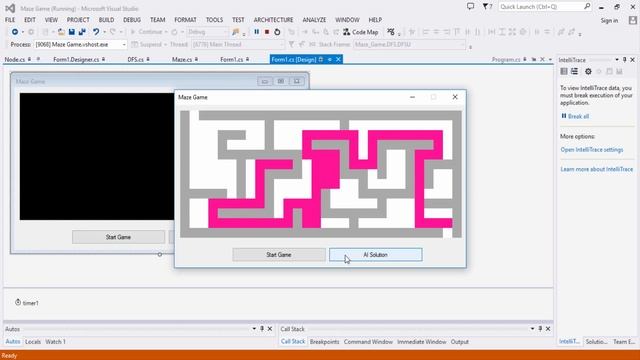Restart debugging with the circular arrow icon

click(x=277, y=32)
